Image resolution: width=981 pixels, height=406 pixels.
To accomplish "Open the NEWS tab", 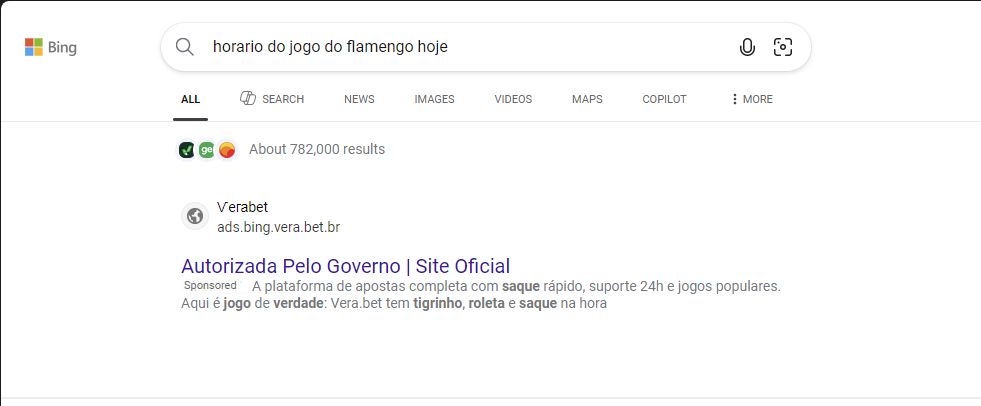I will [x=359, y=99].
